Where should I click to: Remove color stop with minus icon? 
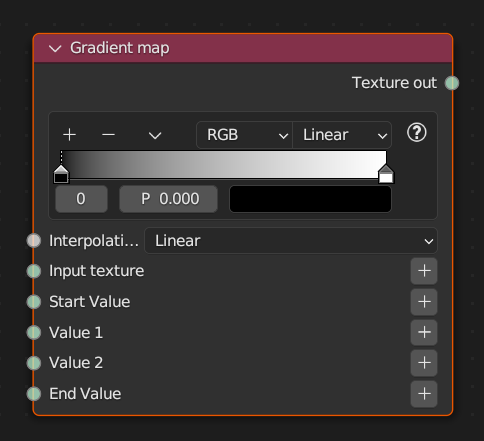coord(108,135)
